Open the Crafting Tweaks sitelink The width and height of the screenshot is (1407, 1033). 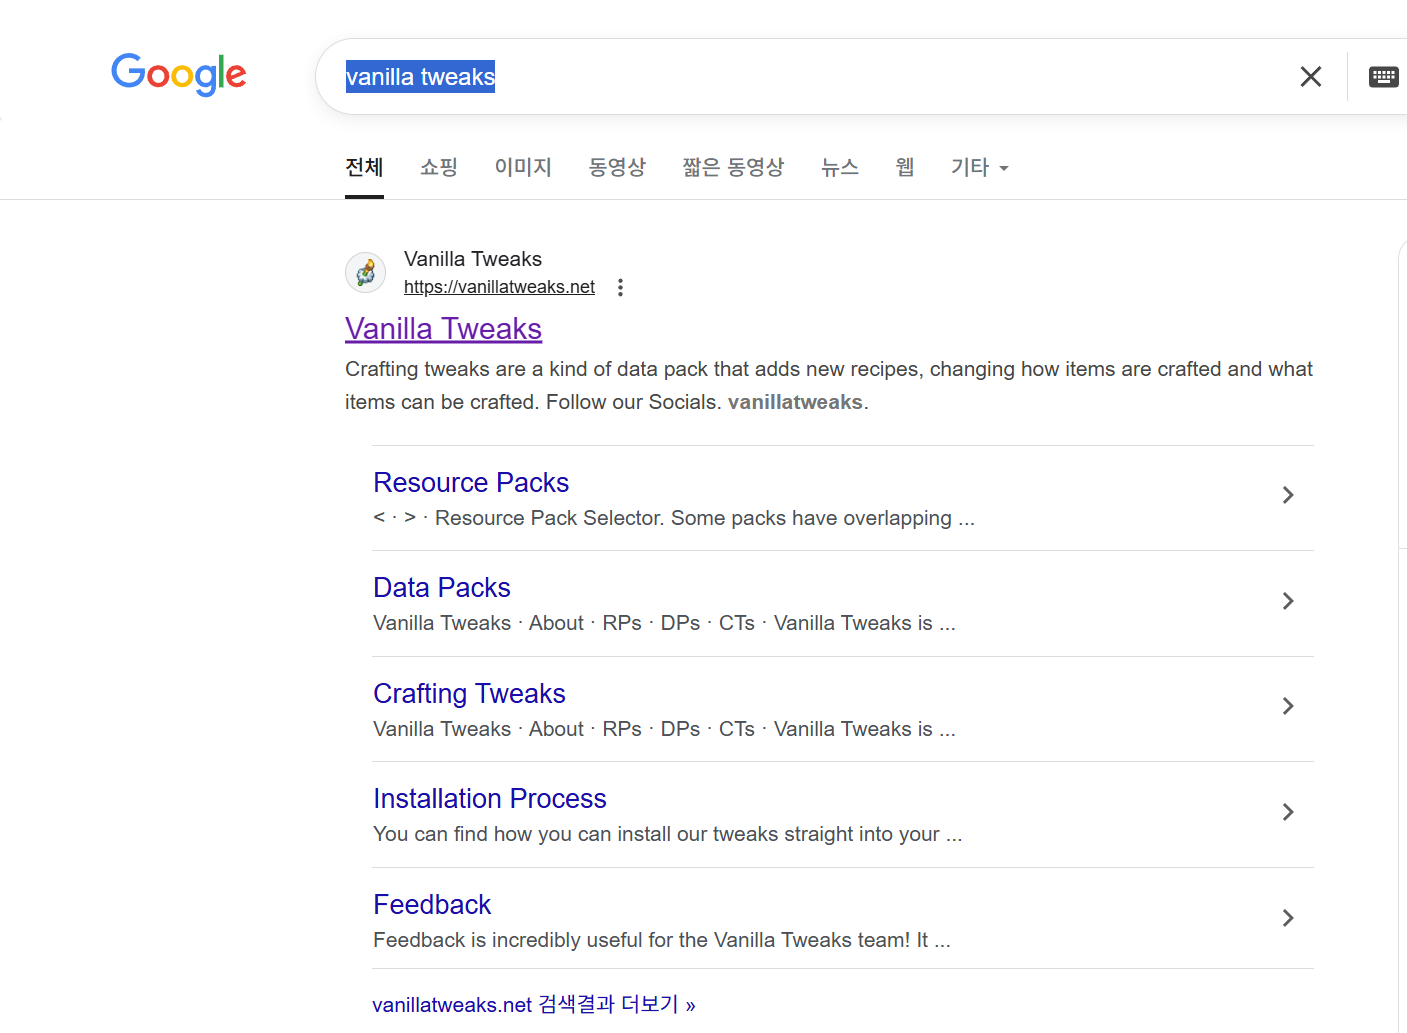[469, 693]
